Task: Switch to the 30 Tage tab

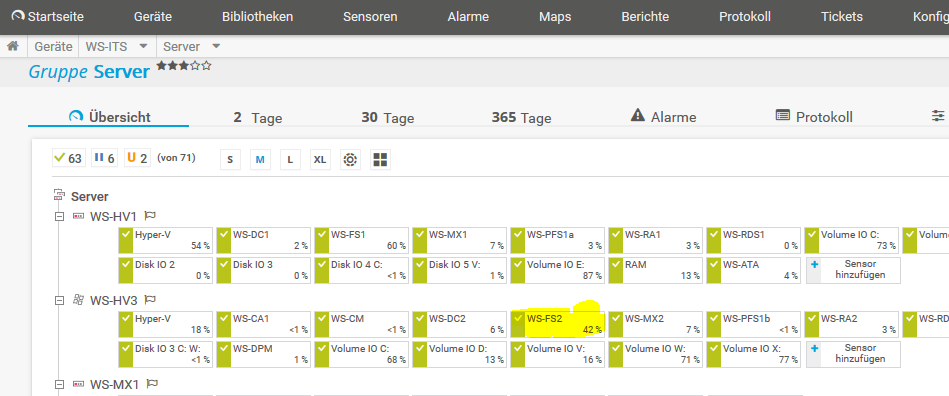Action: pos(387,117)
